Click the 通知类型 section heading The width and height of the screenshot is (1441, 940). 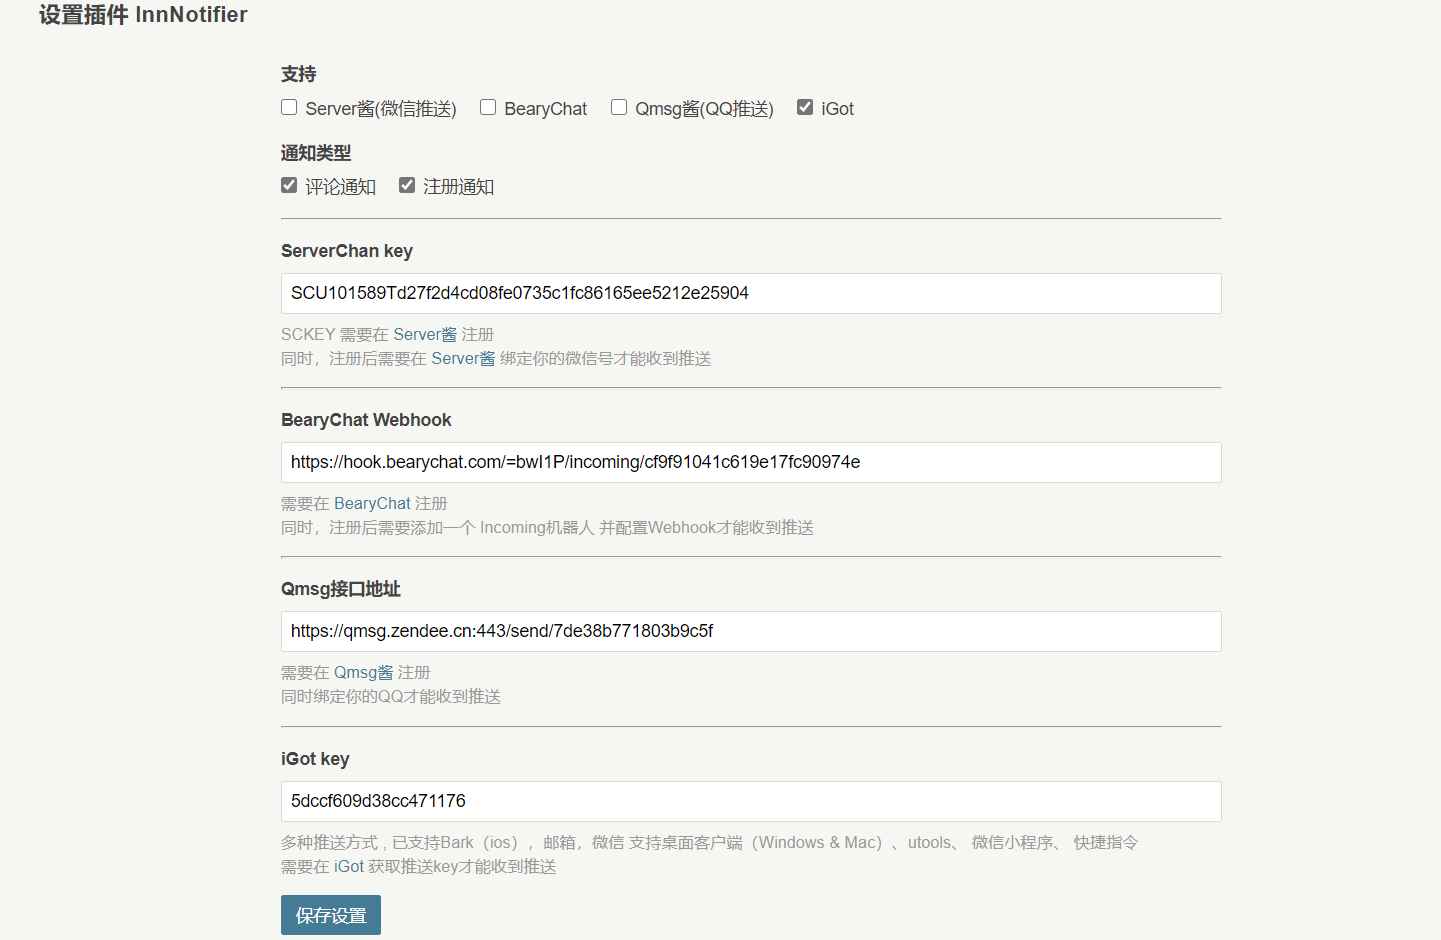pyautogui.click(x=312, y=150)
